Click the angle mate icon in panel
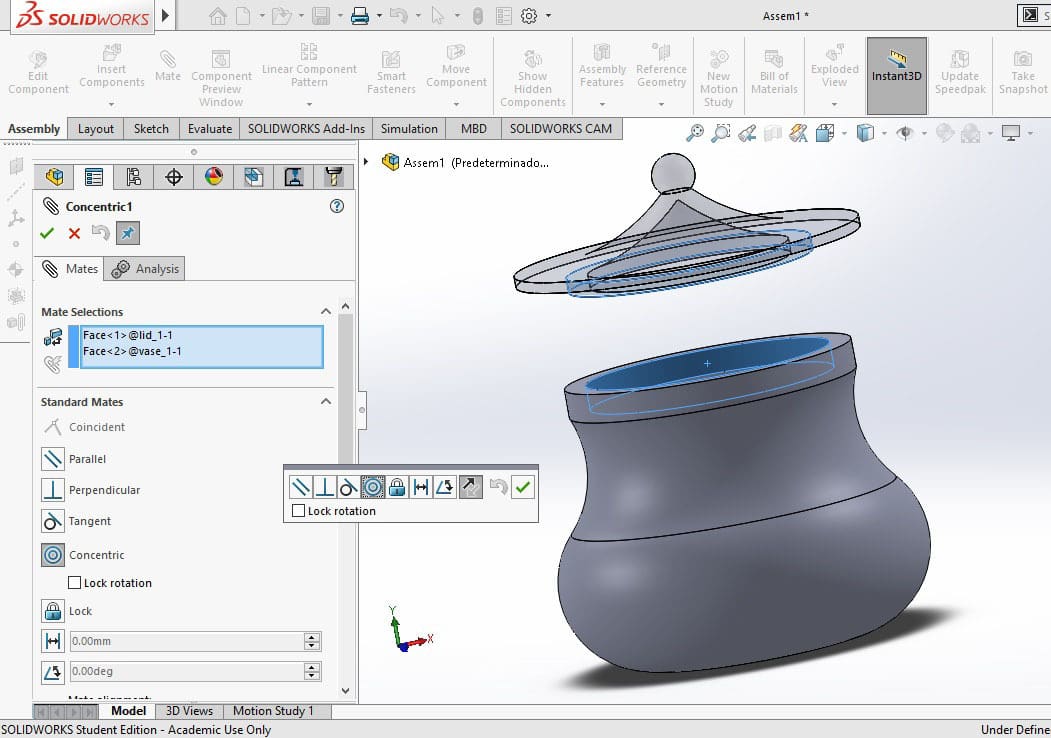This screenshot has height=738, width=1051. 53,672
